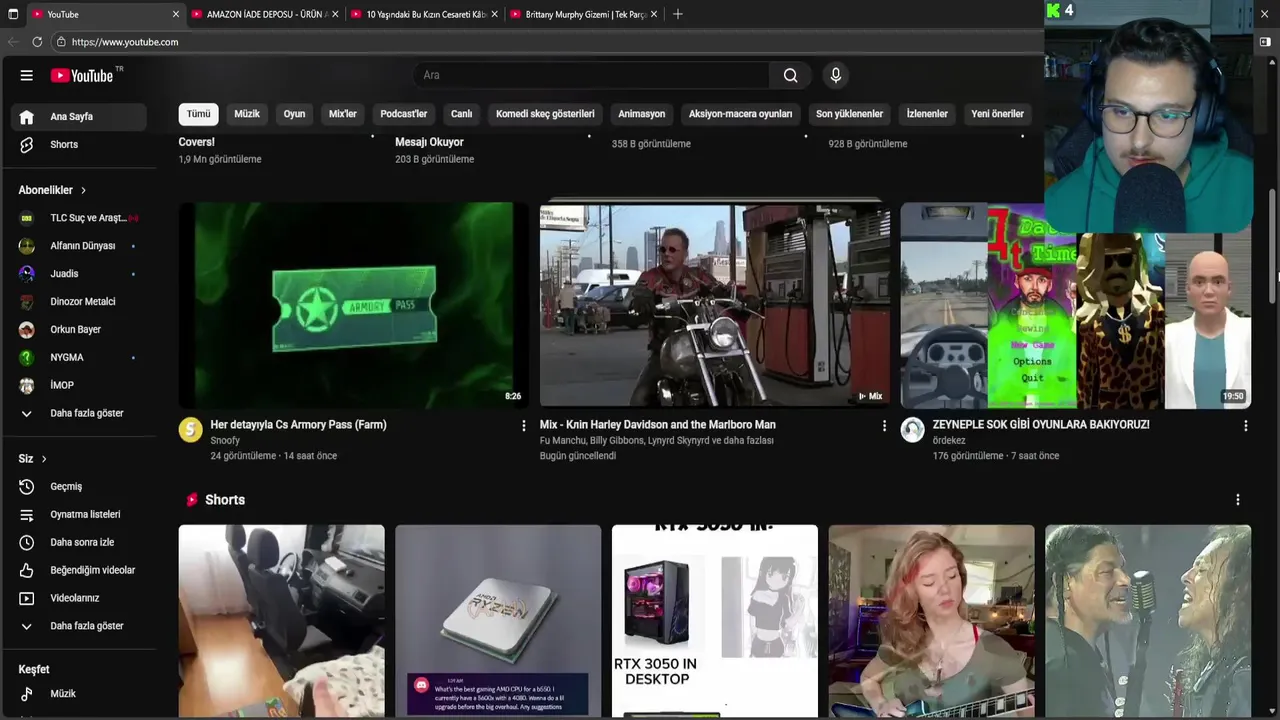The width and height of the screenshot is (1280, 720).
Task: Open Shorts in the sidebar
Action: pyautogui.click(x=79, y=144)
